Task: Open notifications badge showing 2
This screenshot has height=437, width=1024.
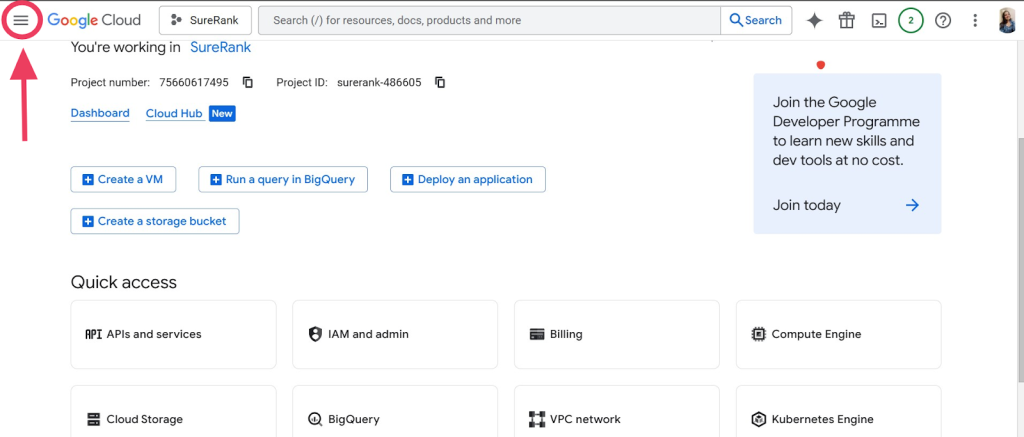Action: click(x=910, y=20)
